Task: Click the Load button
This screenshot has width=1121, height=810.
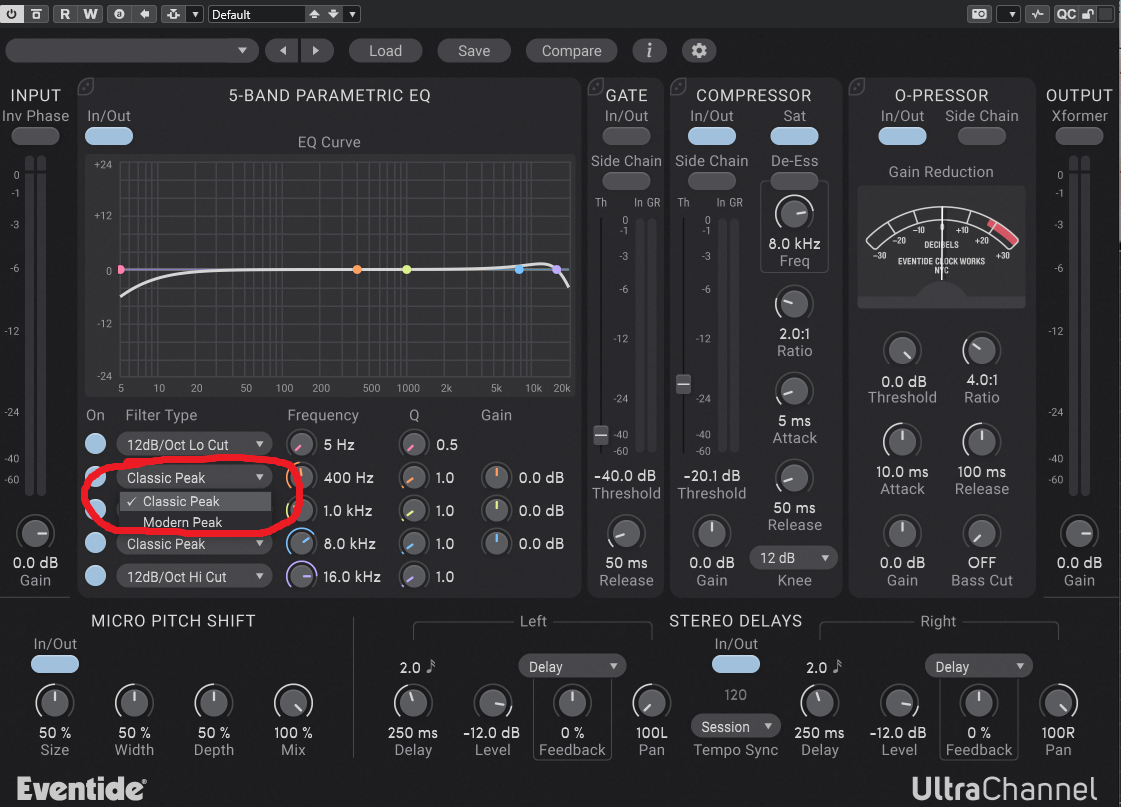Action: [x=385, y=51]
